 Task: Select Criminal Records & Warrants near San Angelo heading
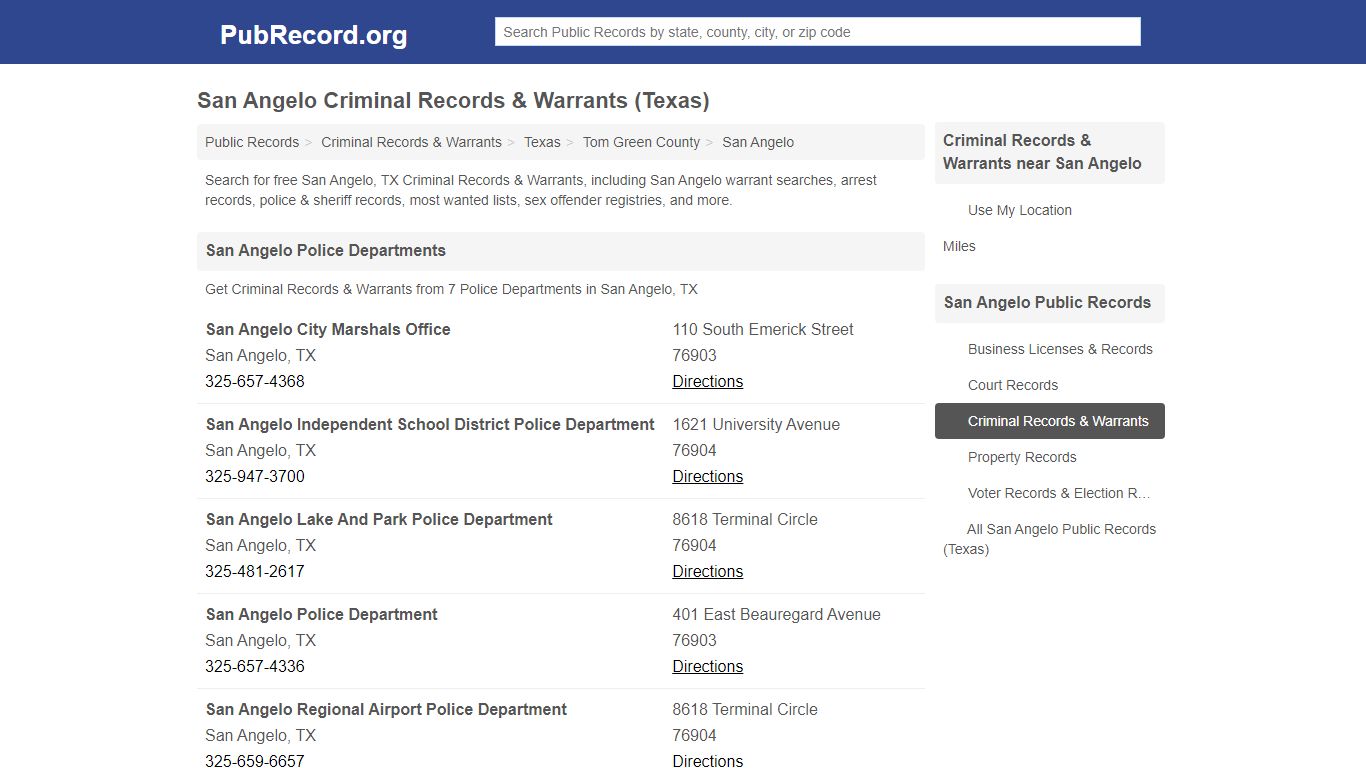click(x=1042, y=152)
